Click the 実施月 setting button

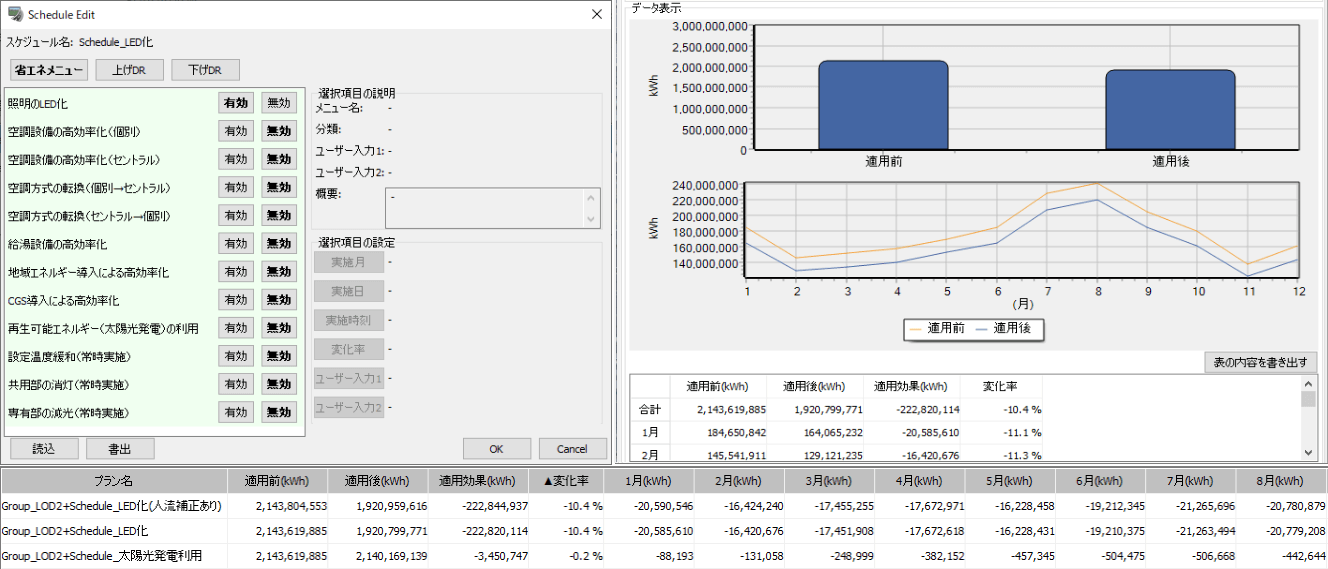point(349,262)
